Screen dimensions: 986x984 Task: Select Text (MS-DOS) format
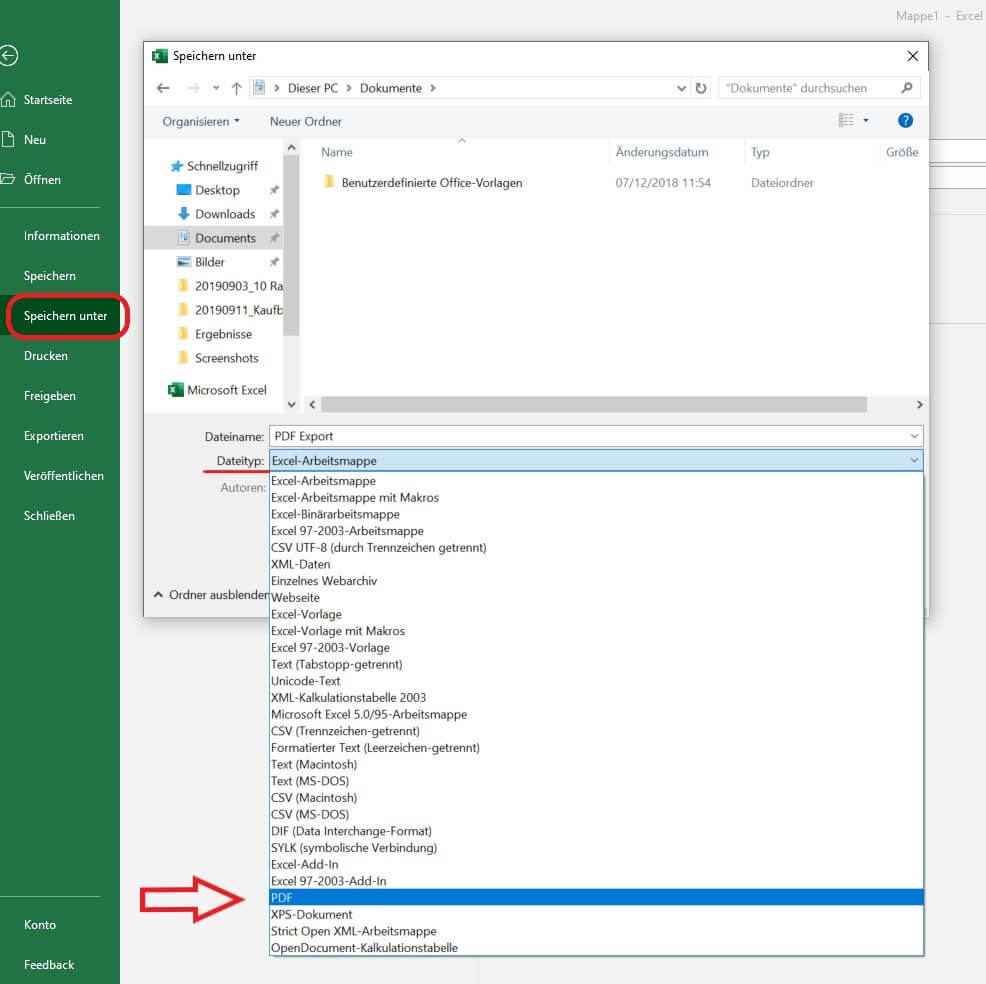(x=596, y=781)
